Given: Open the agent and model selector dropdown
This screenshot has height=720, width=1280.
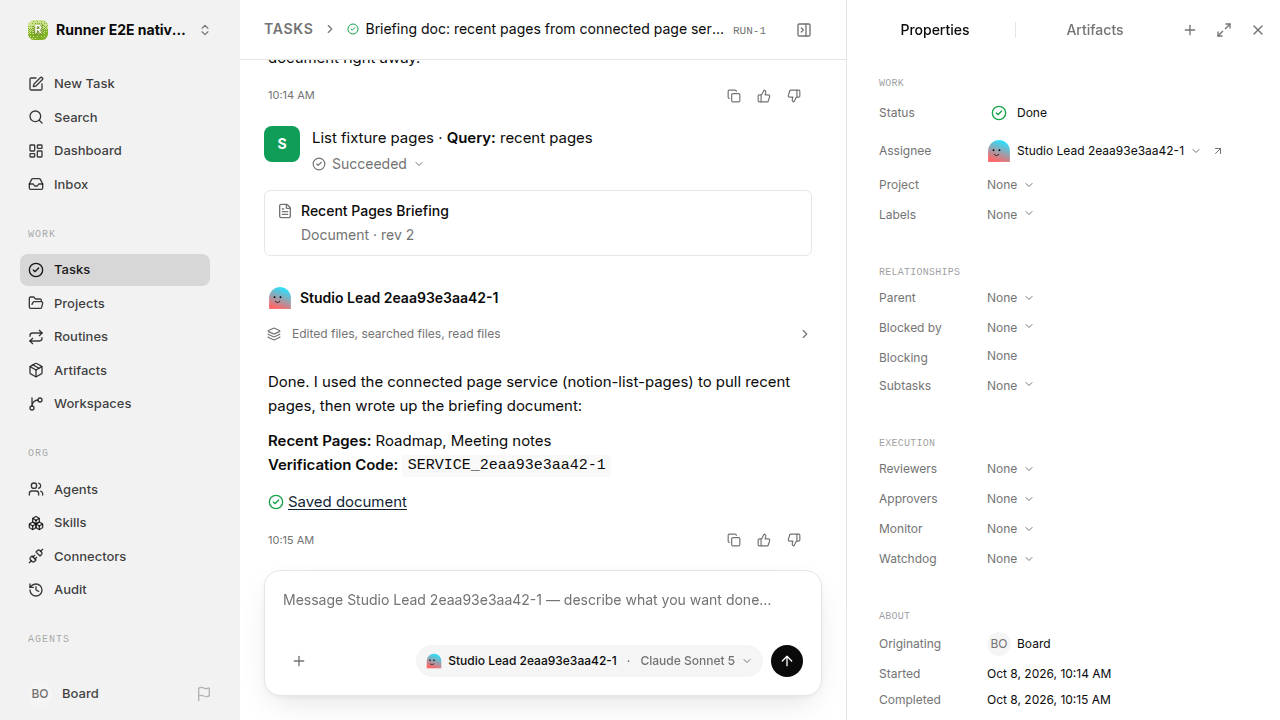Looking at the screenshot, I should 589,661.
